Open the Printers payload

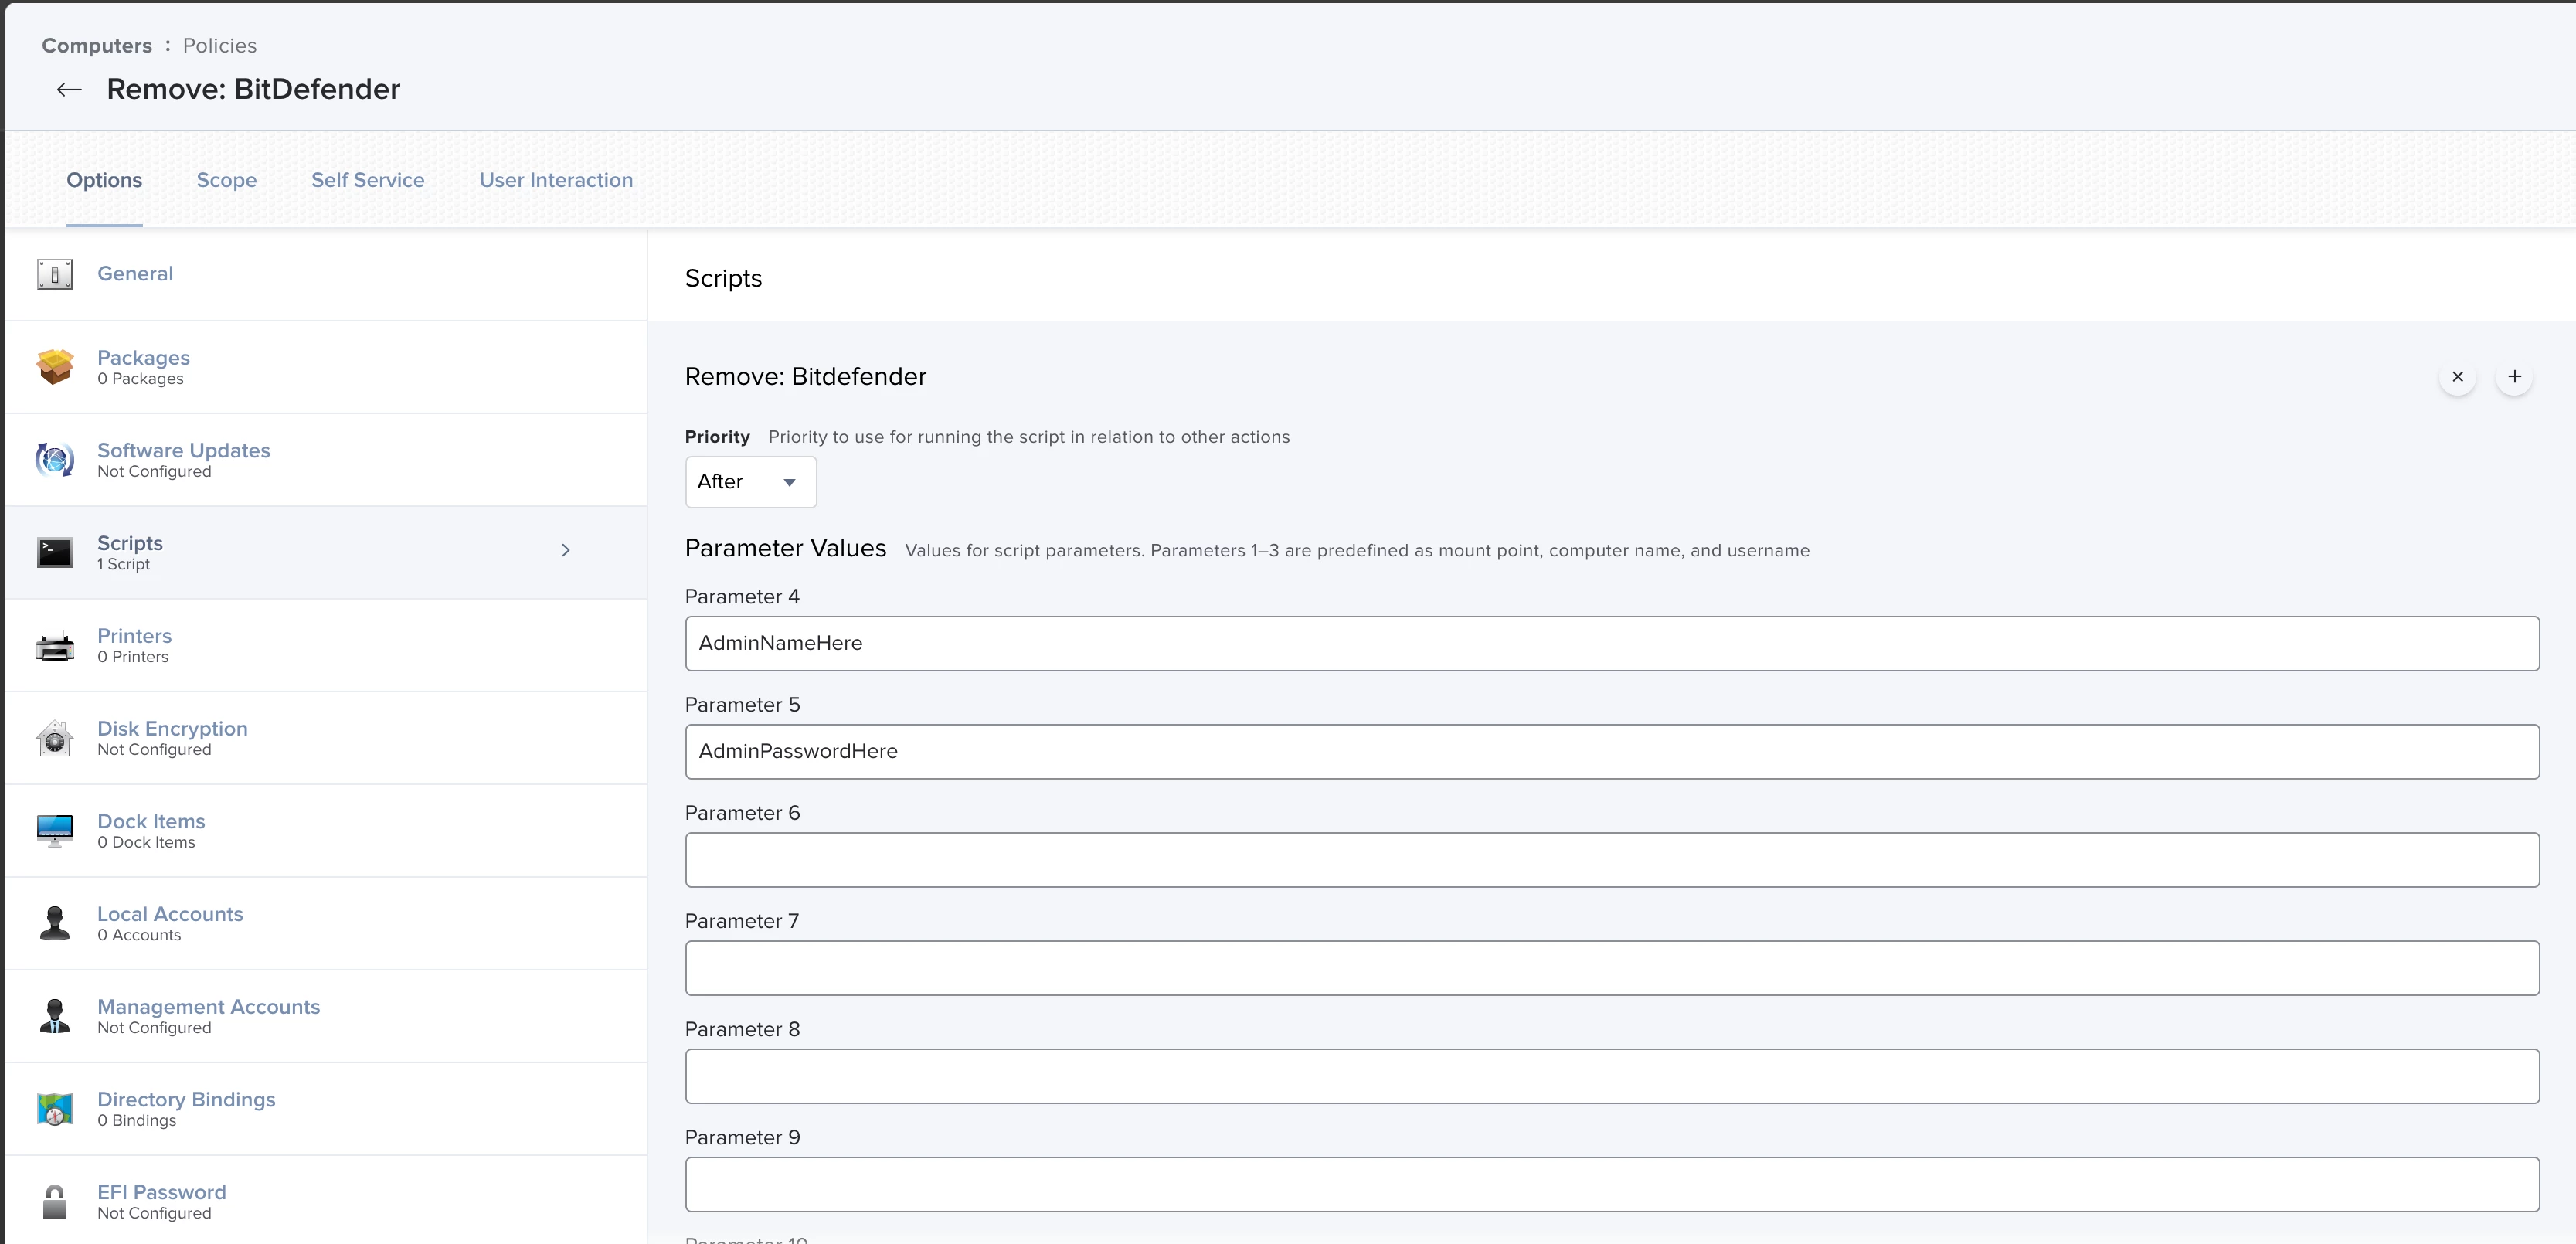326,645
